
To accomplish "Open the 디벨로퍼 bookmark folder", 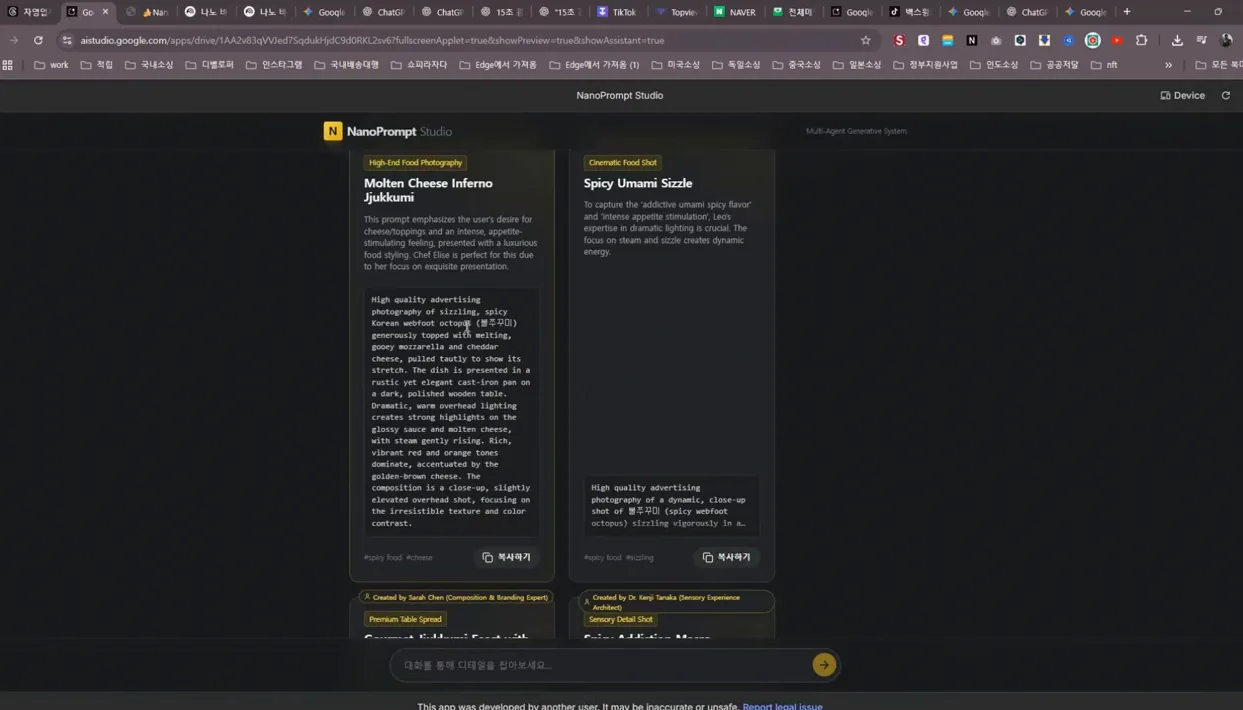I will [x=210, y=65].
